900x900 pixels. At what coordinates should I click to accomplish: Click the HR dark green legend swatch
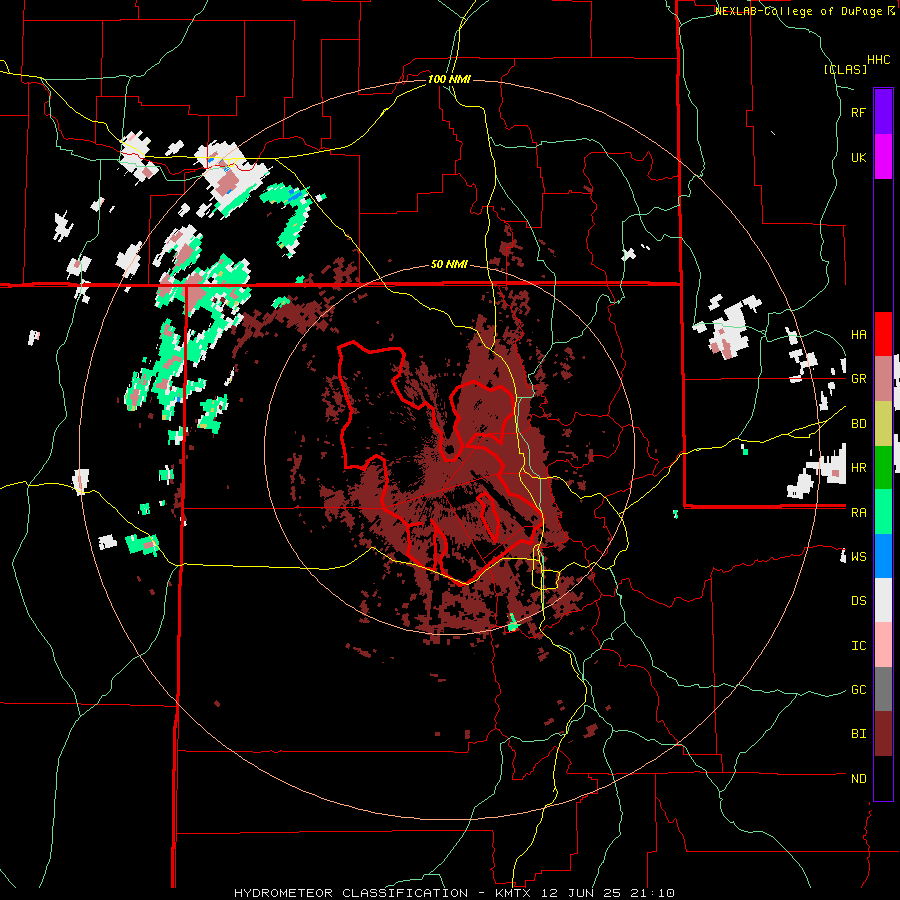(x=883, y=468)
